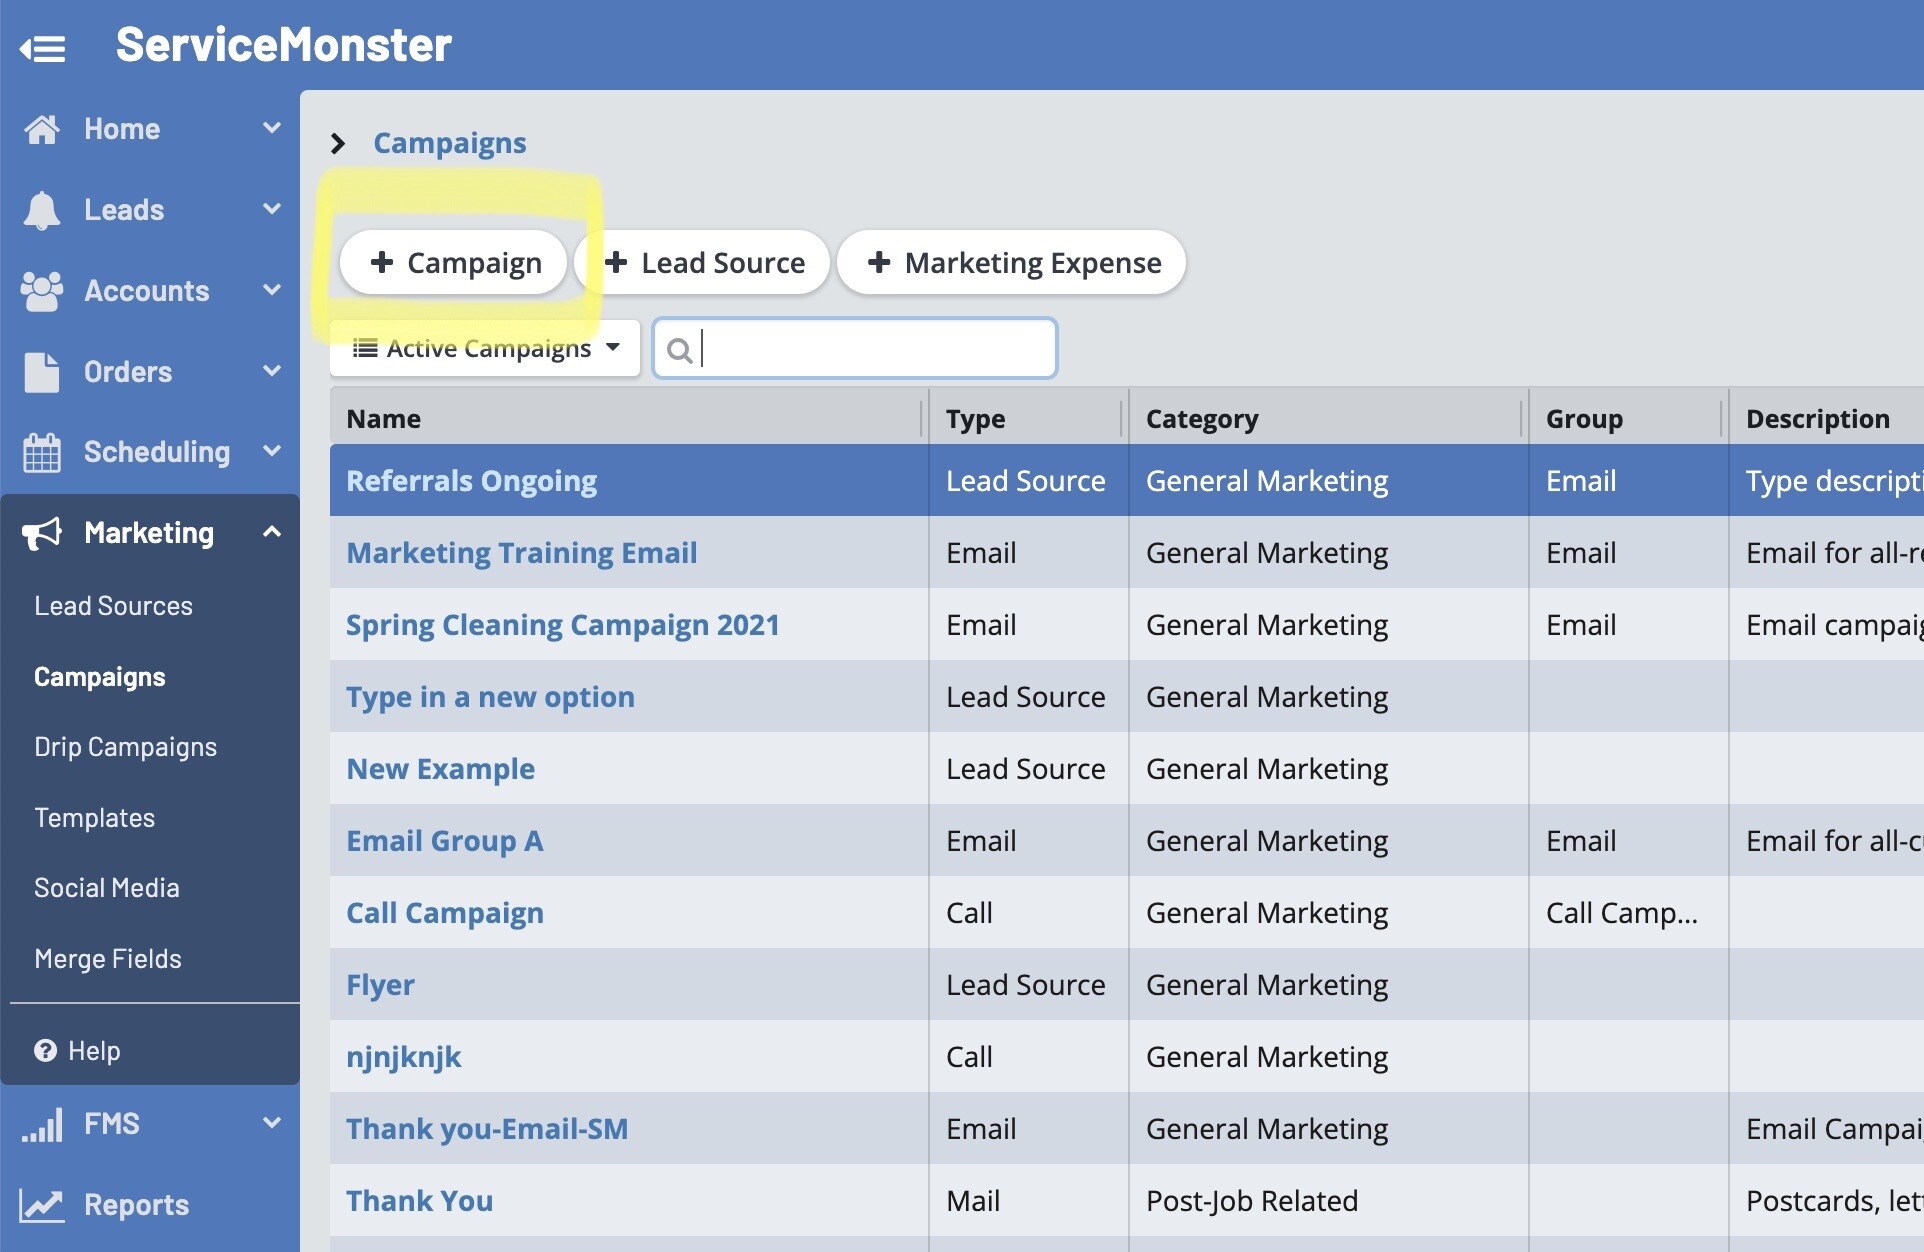Screen dimensions: 1924x1252
Task: Go to Lead Sources submenu item
Action: (113, 606)
